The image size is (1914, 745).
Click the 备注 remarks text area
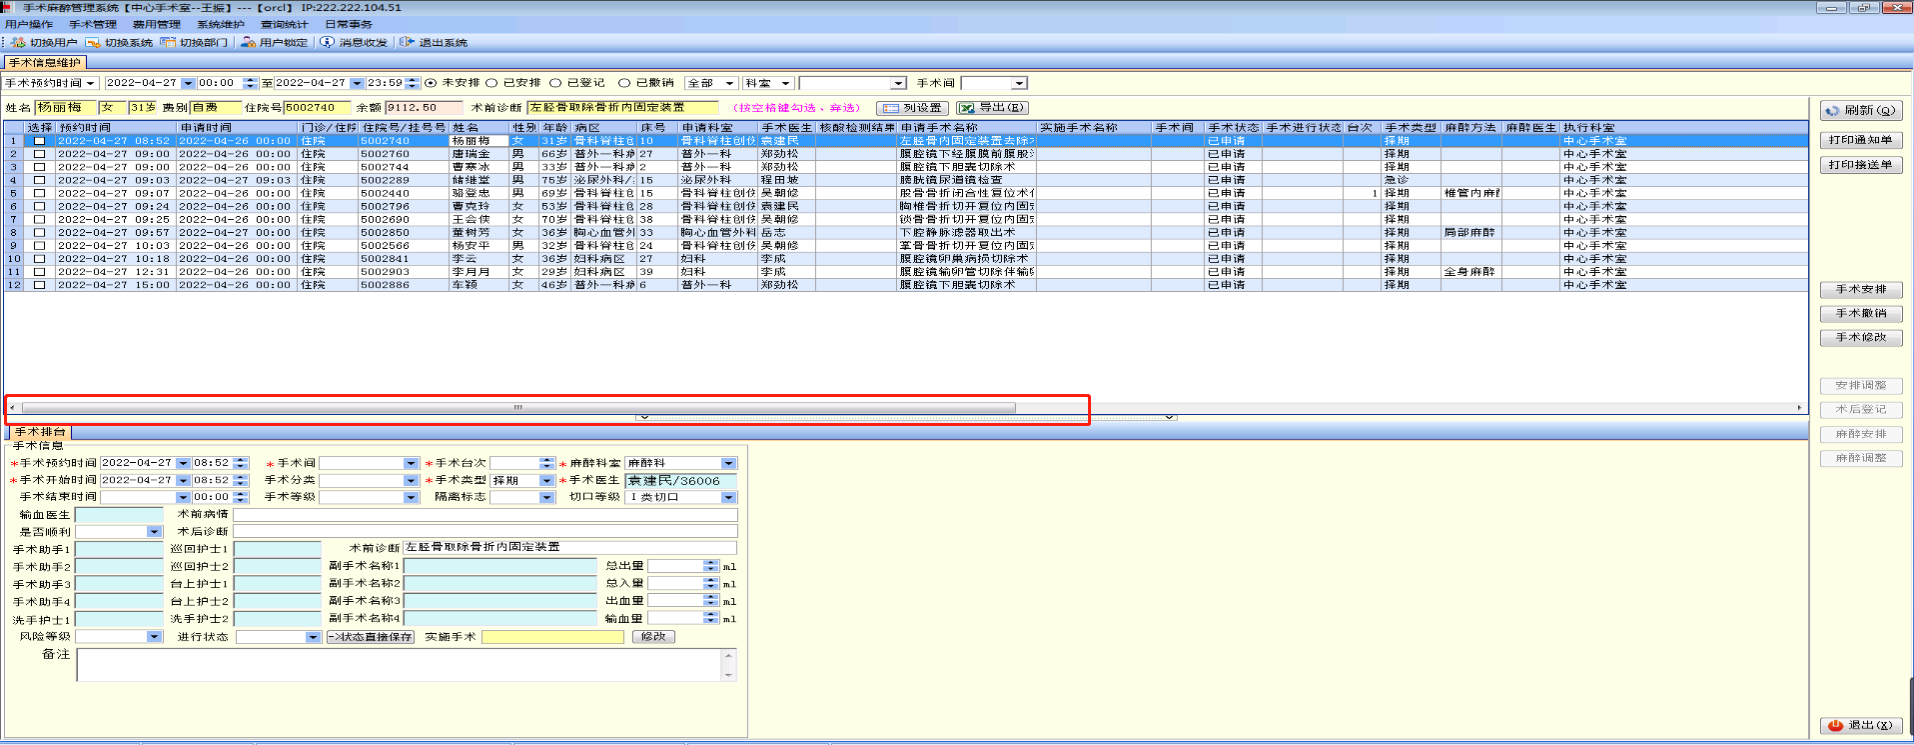click(x=399, y=665)
